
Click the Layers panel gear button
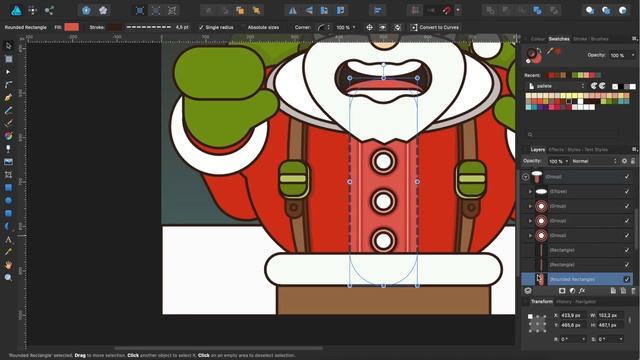click(x=624, y=161)
